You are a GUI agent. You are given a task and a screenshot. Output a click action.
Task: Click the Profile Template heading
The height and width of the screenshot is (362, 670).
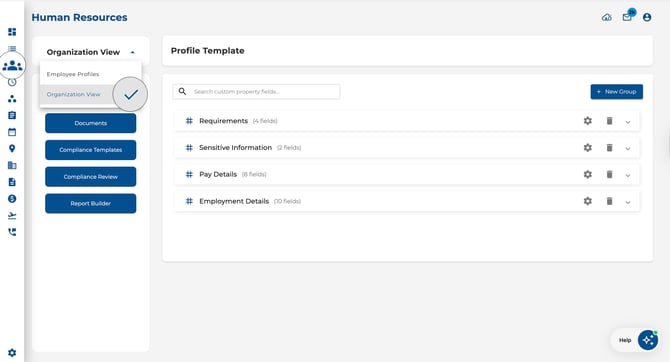tap(208, 50)
